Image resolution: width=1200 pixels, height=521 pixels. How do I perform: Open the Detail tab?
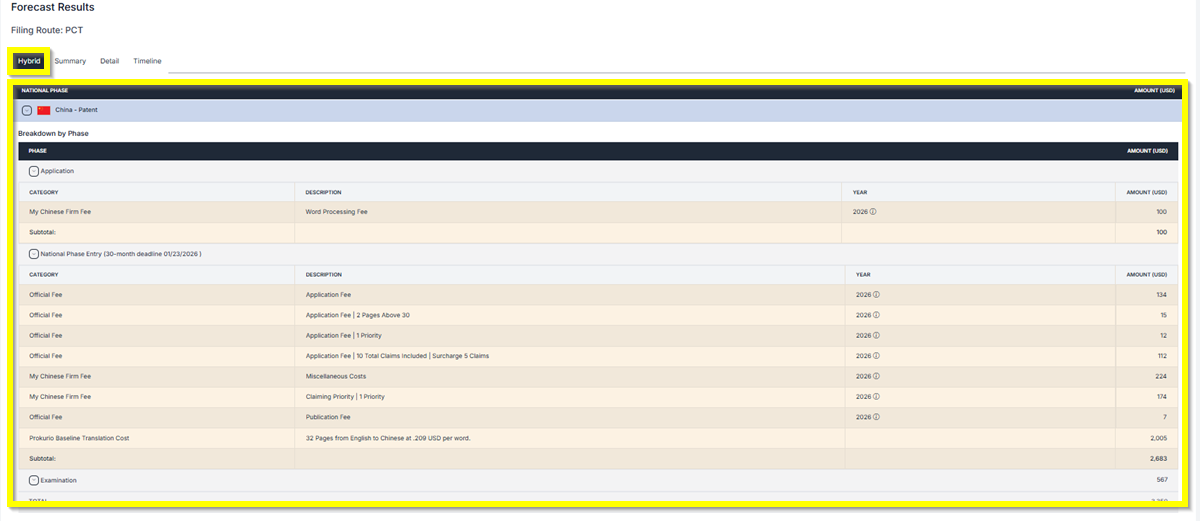[109, 61]
